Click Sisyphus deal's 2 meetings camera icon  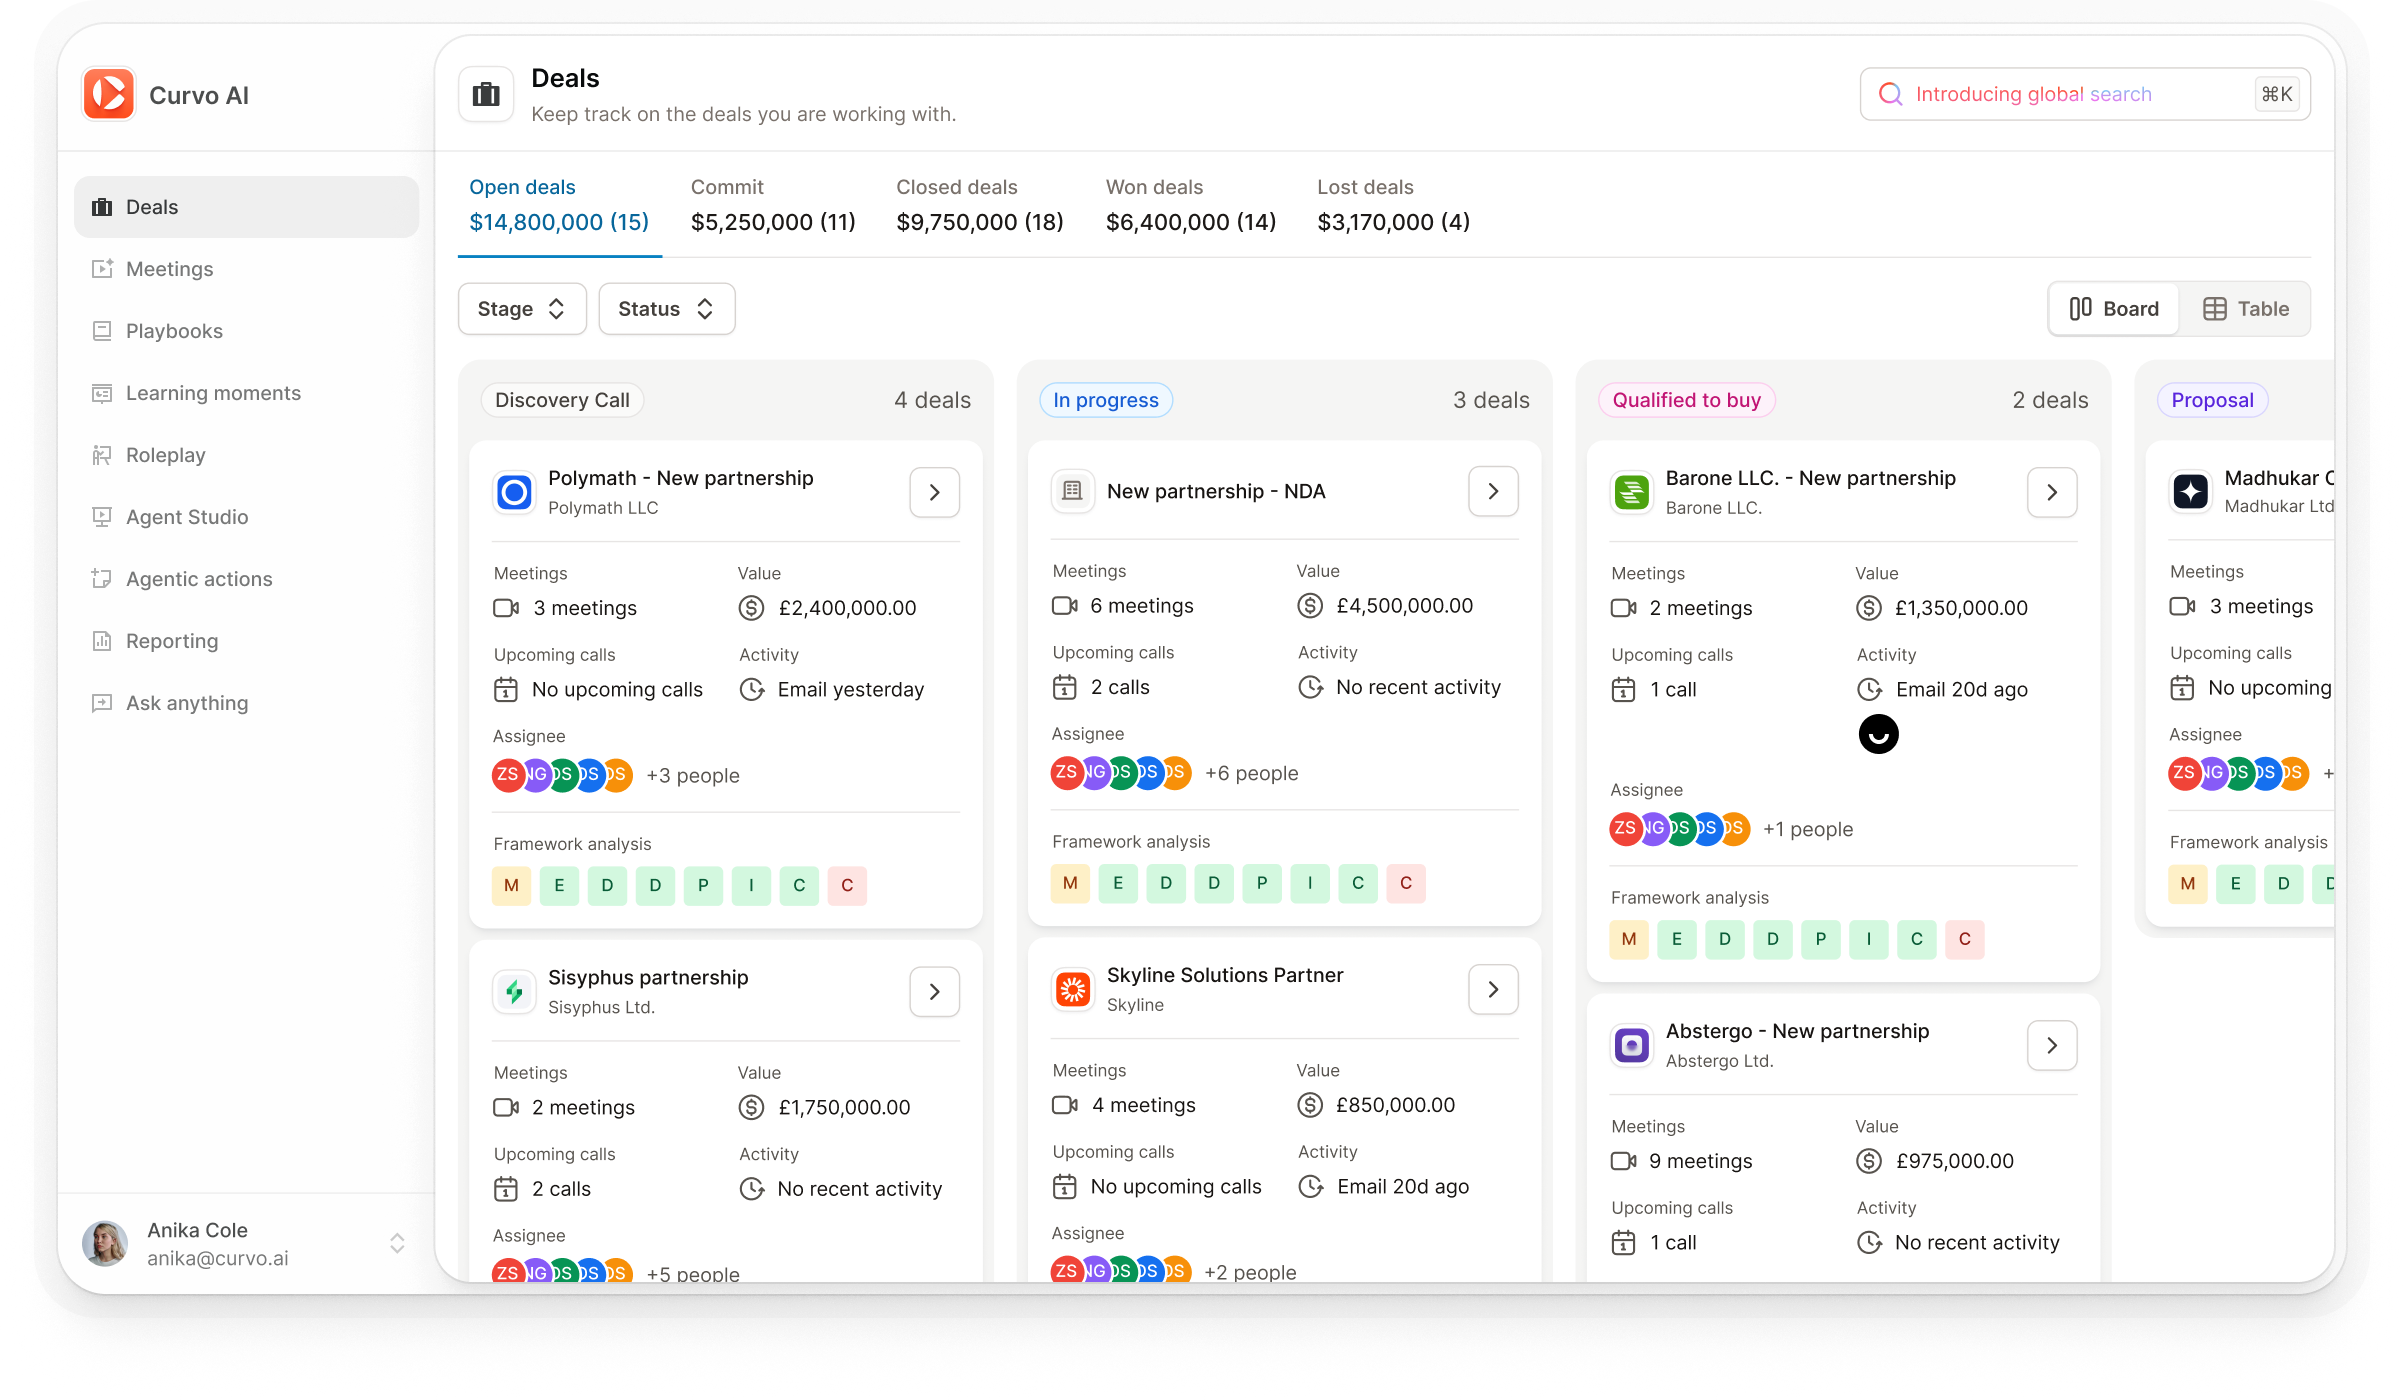point(506,1107)
